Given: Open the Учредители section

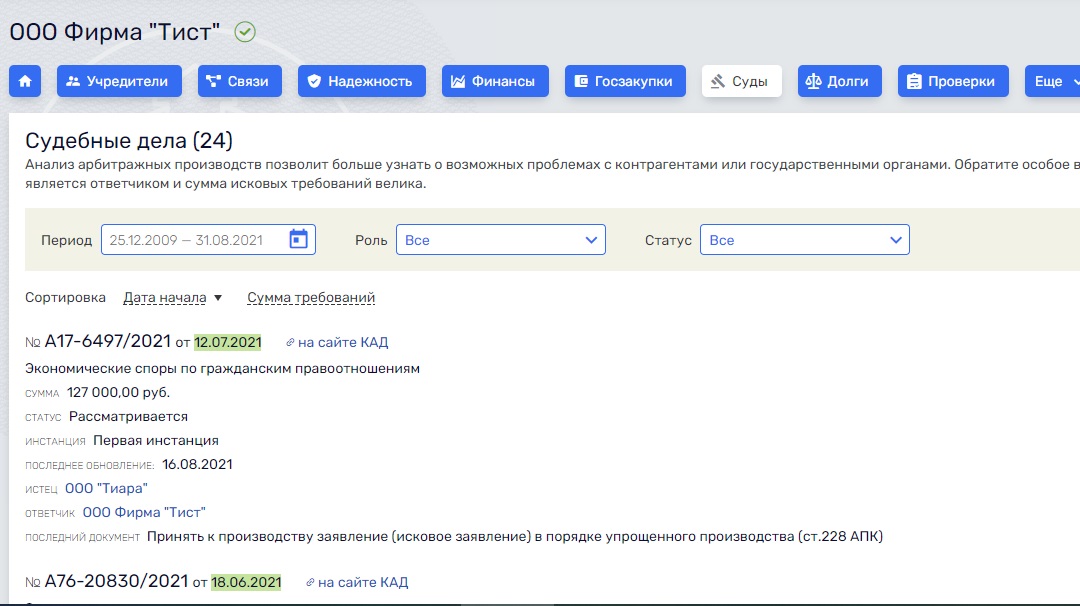Looking at the screenshot, I should [x=119, y=81].
